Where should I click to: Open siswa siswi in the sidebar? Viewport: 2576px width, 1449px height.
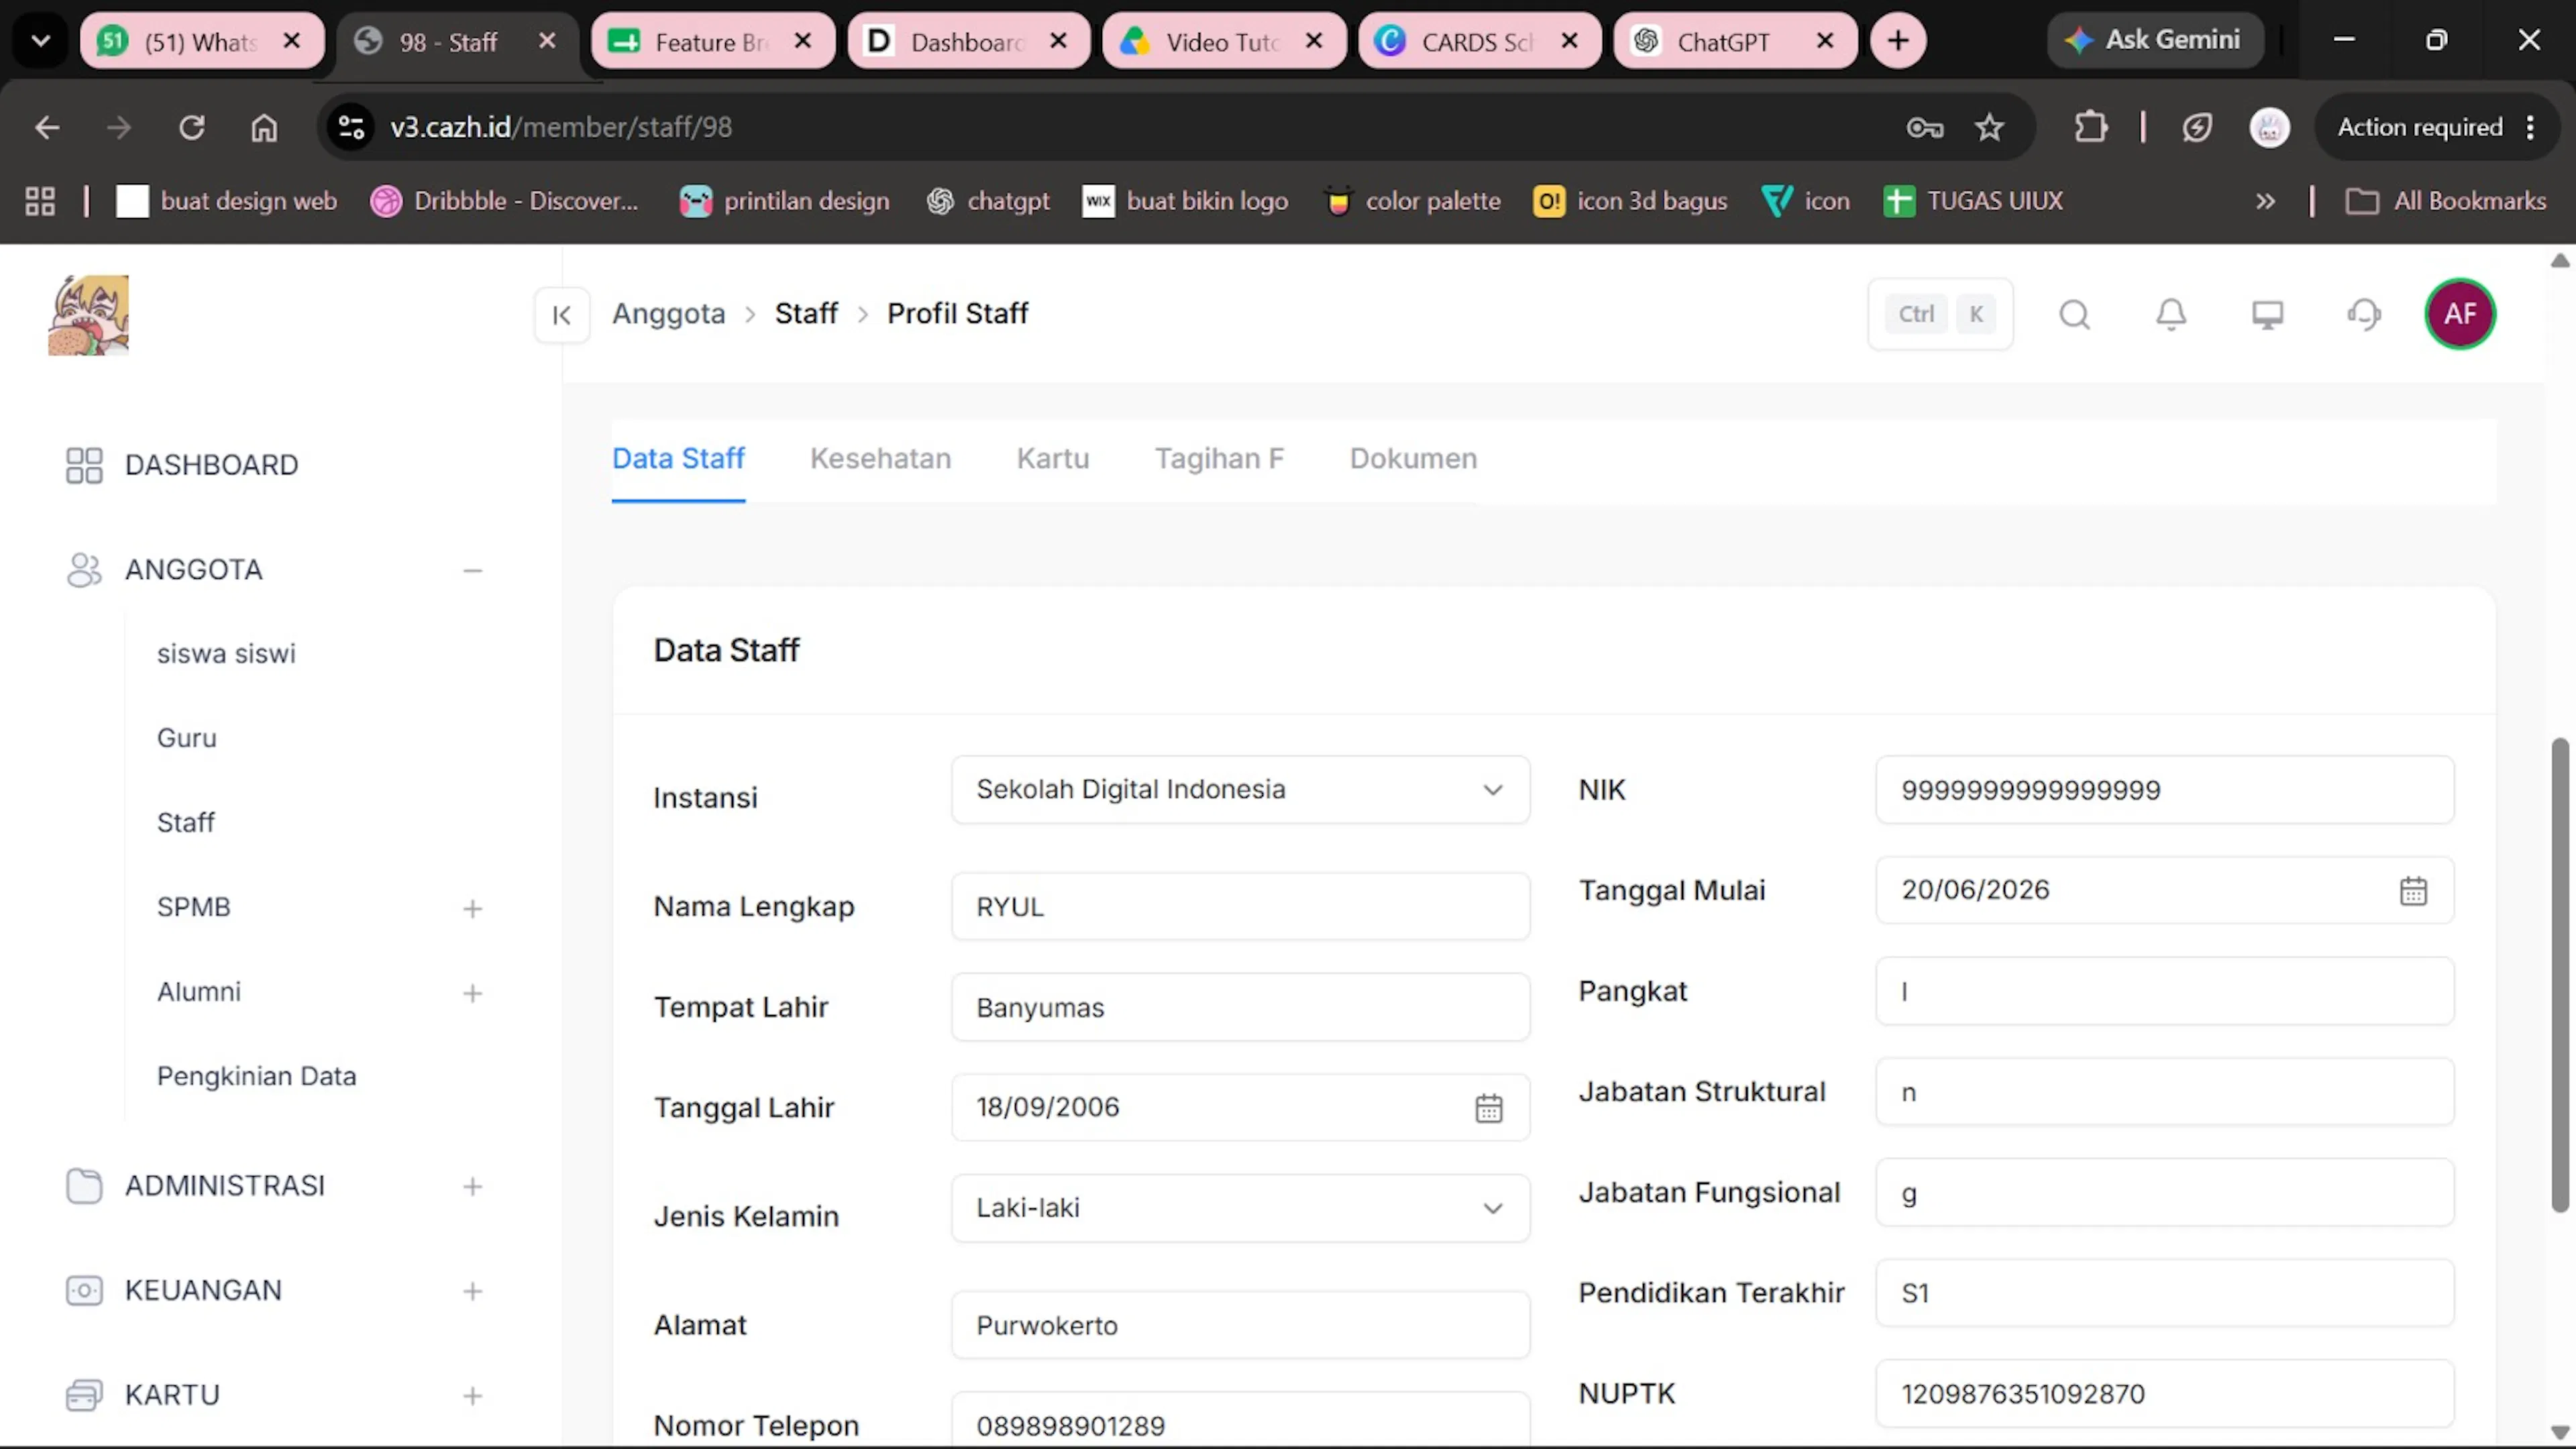point(226,654)
